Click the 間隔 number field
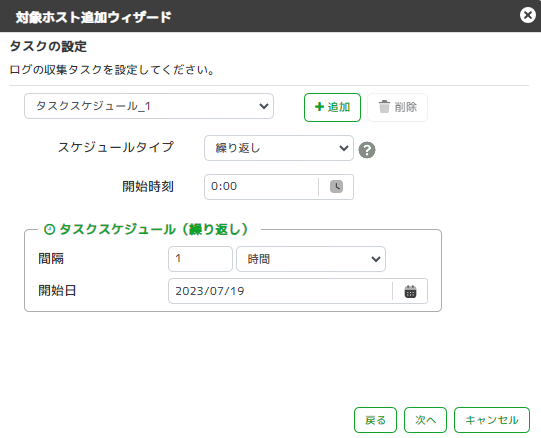Viewport: 541px width, 438px height. pos(200,259)
